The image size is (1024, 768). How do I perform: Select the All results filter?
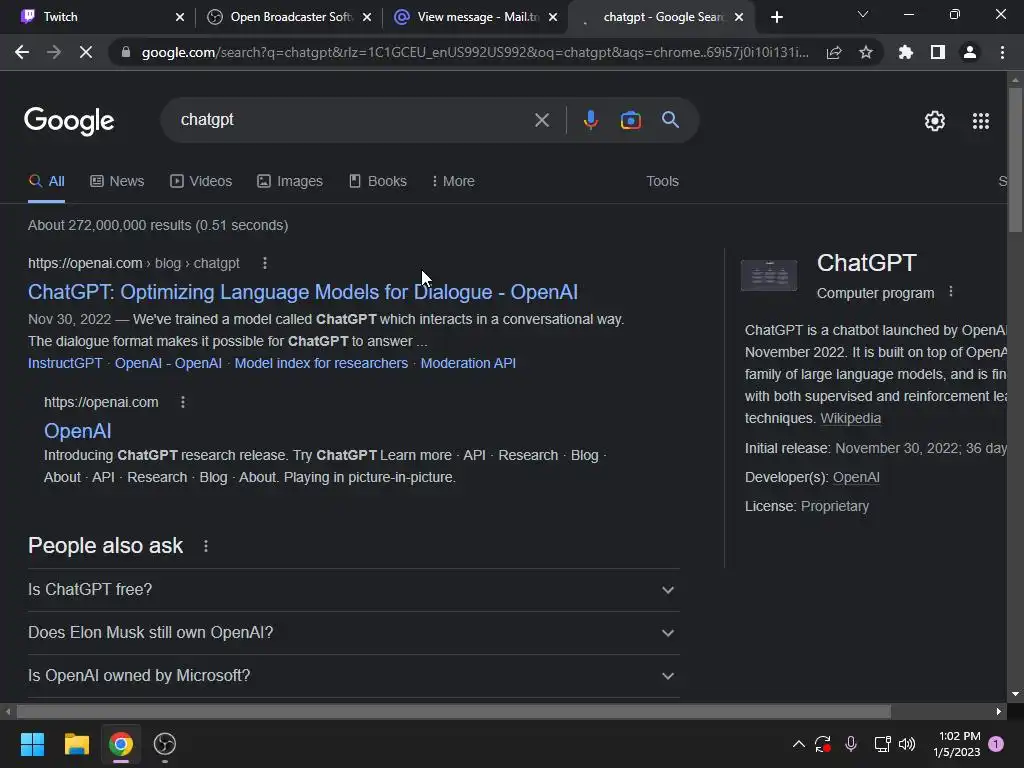[x=46, y=181]
